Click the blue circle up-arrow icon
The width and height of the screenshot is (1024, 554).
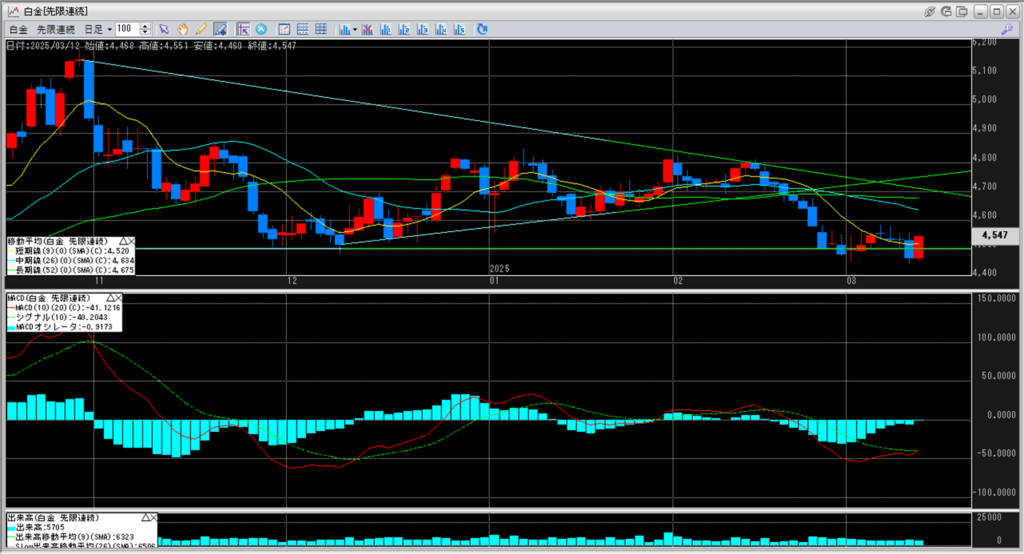(x=262, y=29)
